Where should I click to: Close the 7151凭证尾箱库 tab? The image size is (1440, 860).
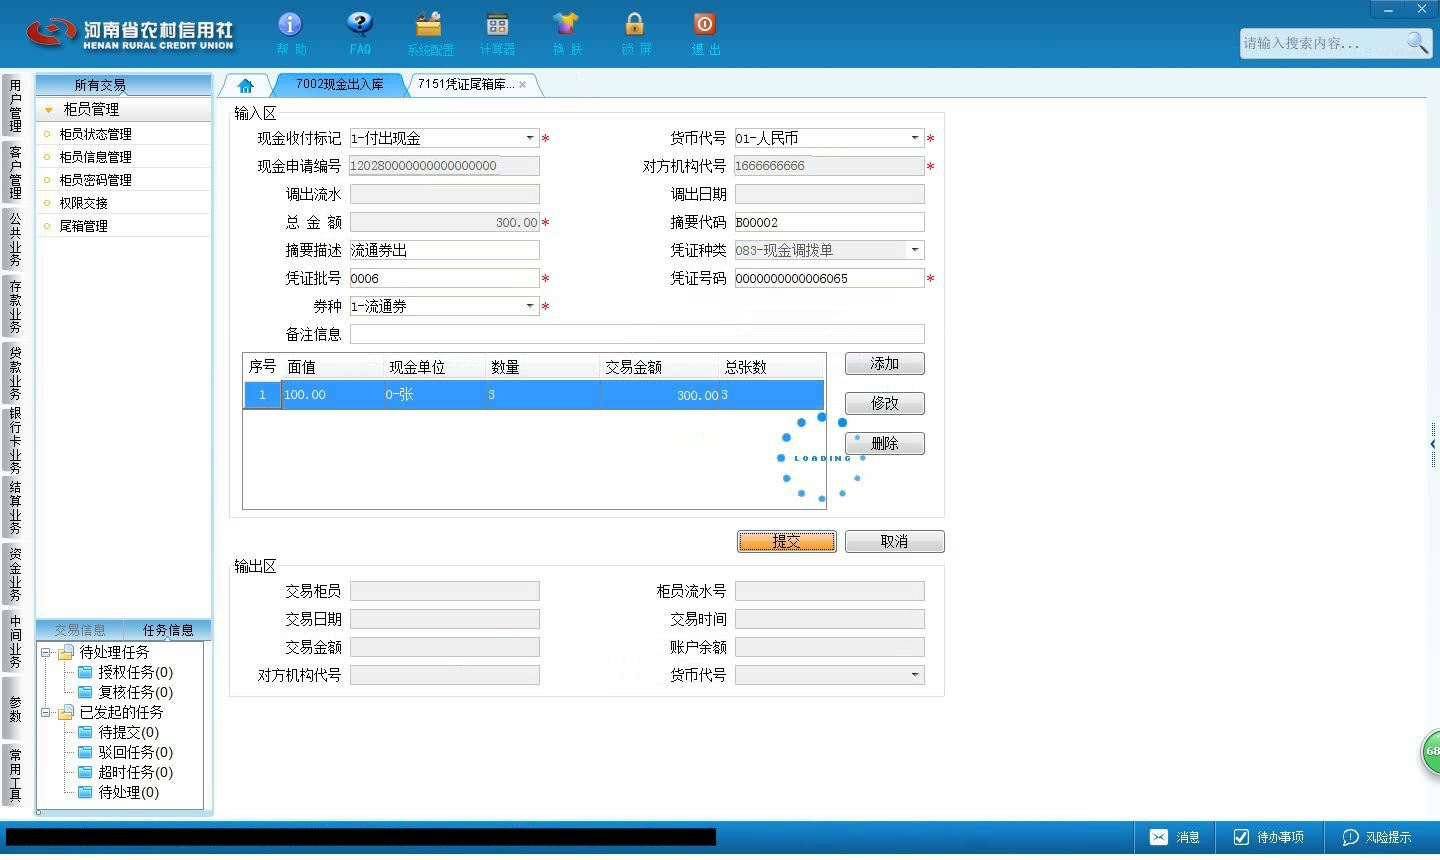tap(522, 85)
